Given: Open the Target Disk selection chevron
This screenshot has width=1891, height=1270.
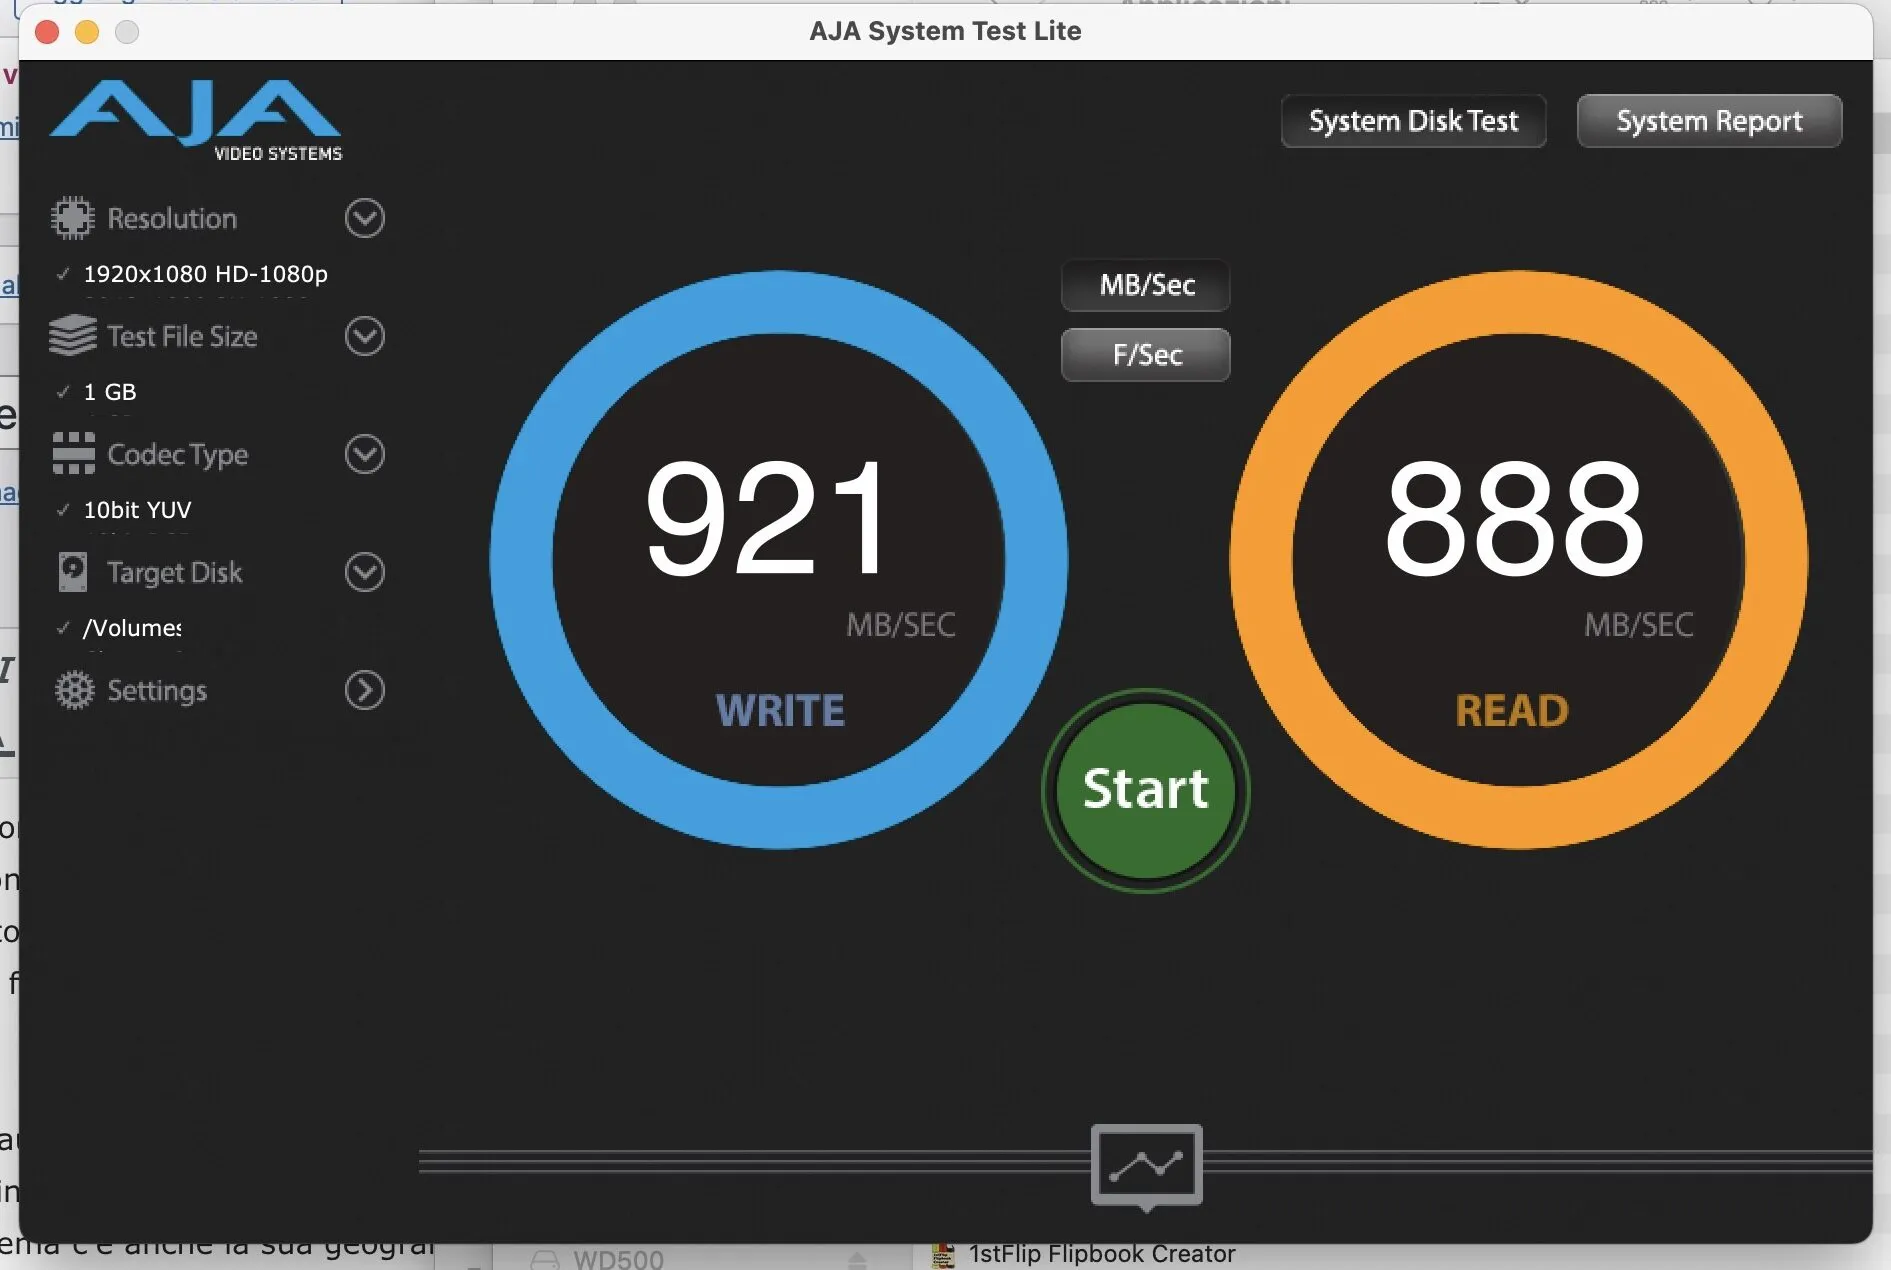Looking at the screenshot, I should click(363, 572).
